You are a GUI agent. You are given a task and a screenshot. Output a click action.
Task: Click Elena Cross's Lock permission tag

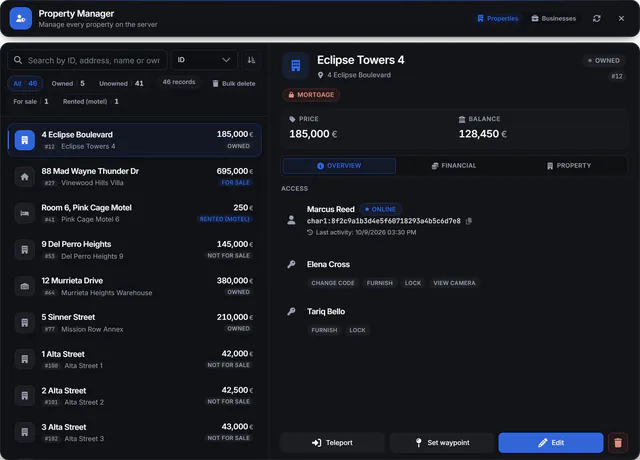413,283
